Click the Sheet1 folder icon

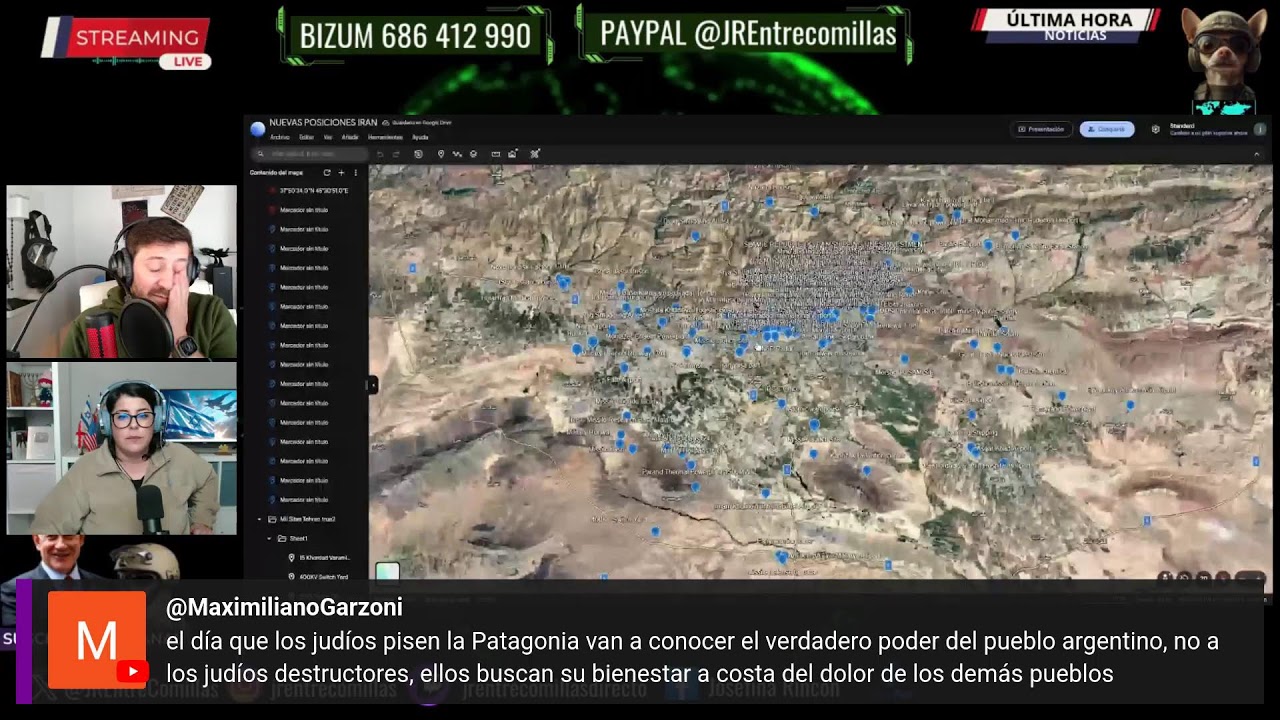coord(282,538)
